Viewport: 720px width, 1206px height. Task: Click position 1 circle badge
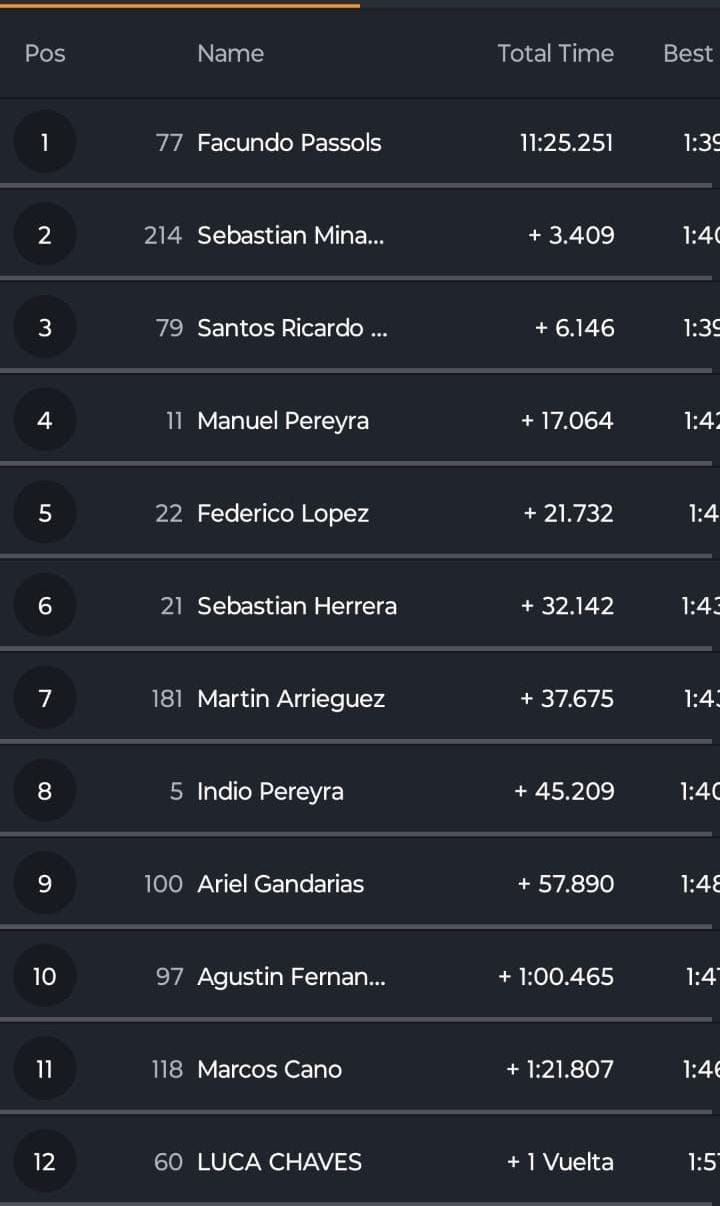(44, 142)
